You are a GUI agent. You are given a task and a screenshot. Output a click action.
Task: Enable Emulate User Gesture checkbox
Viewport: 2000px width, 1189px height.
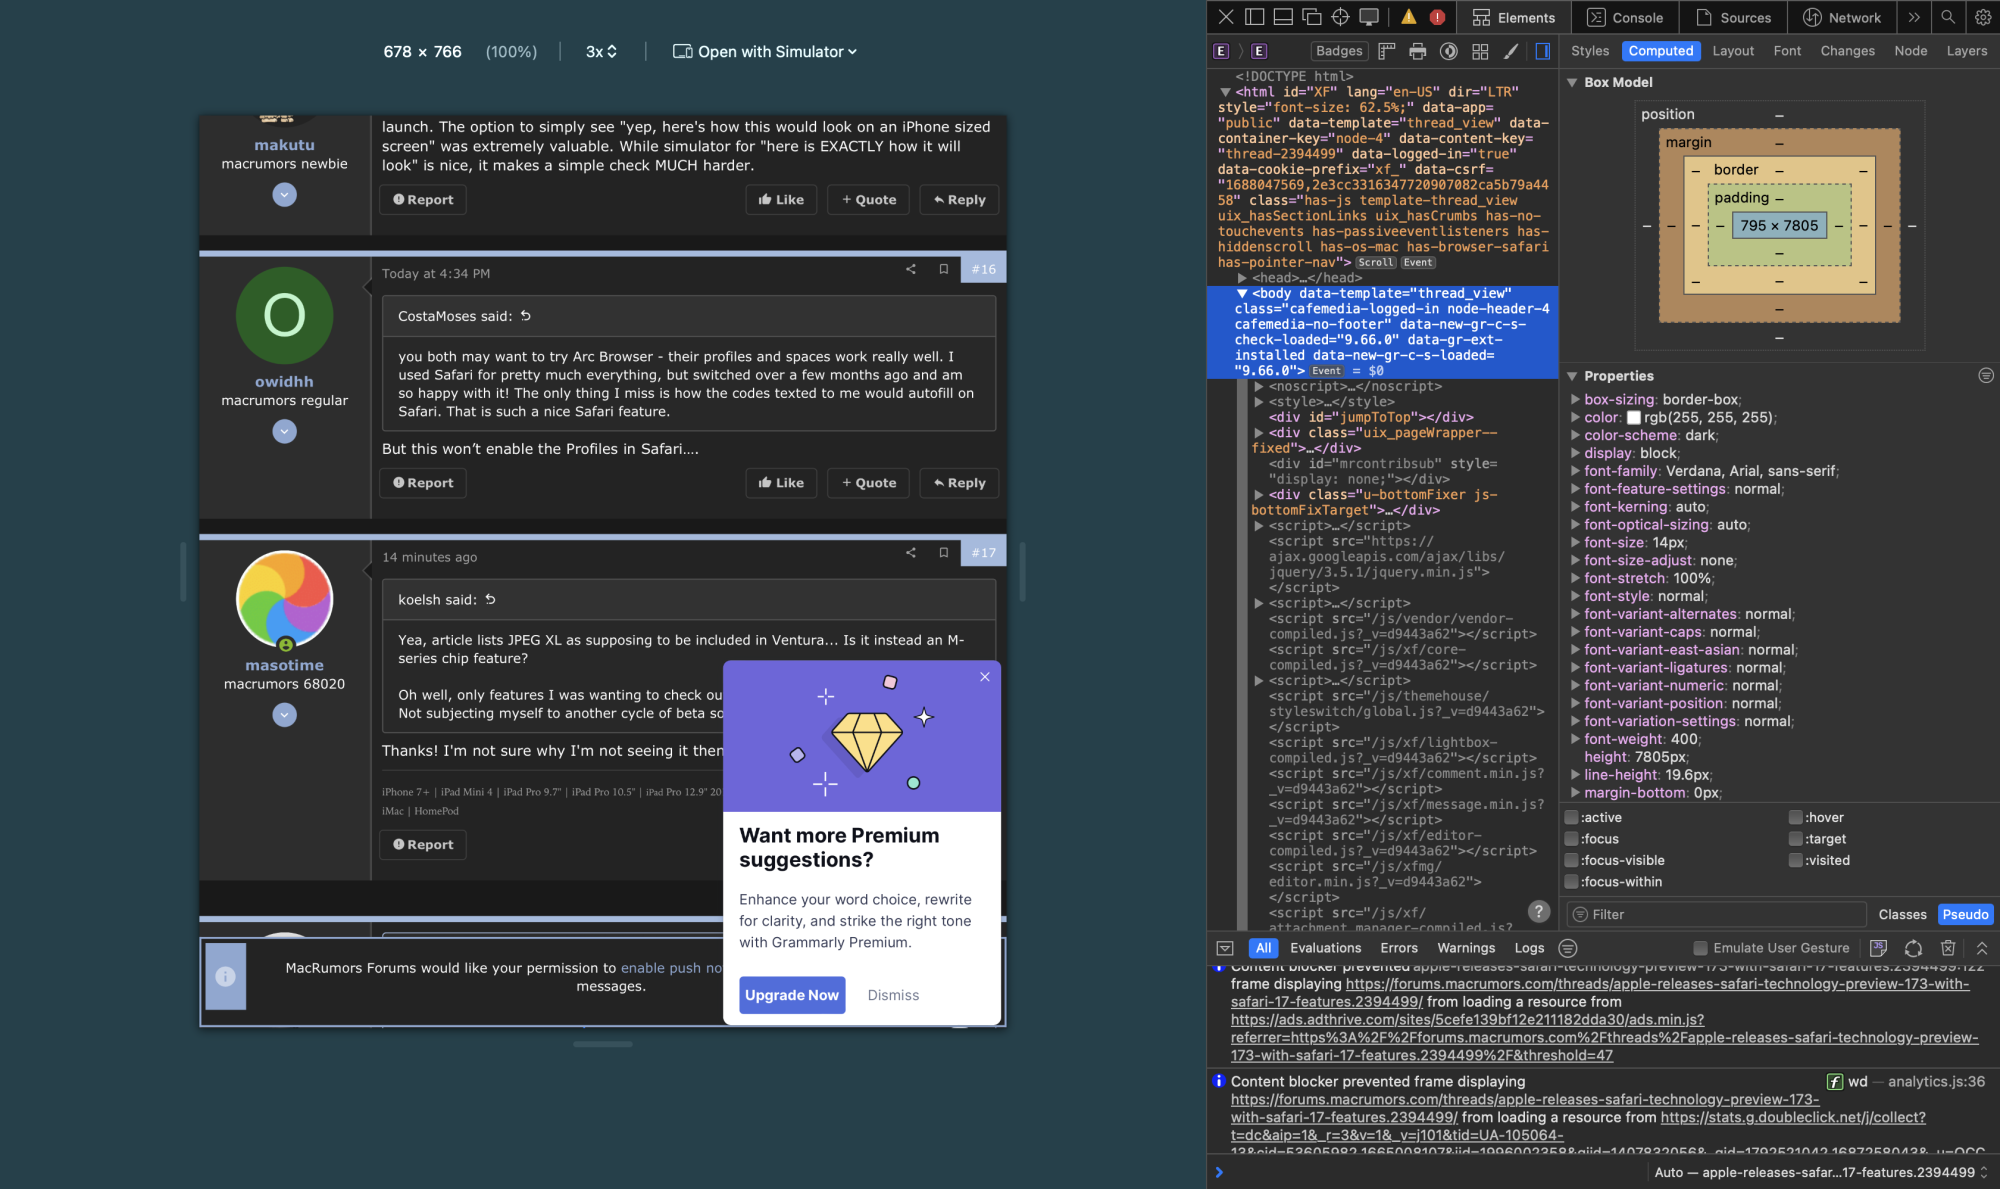(1700, 948)
